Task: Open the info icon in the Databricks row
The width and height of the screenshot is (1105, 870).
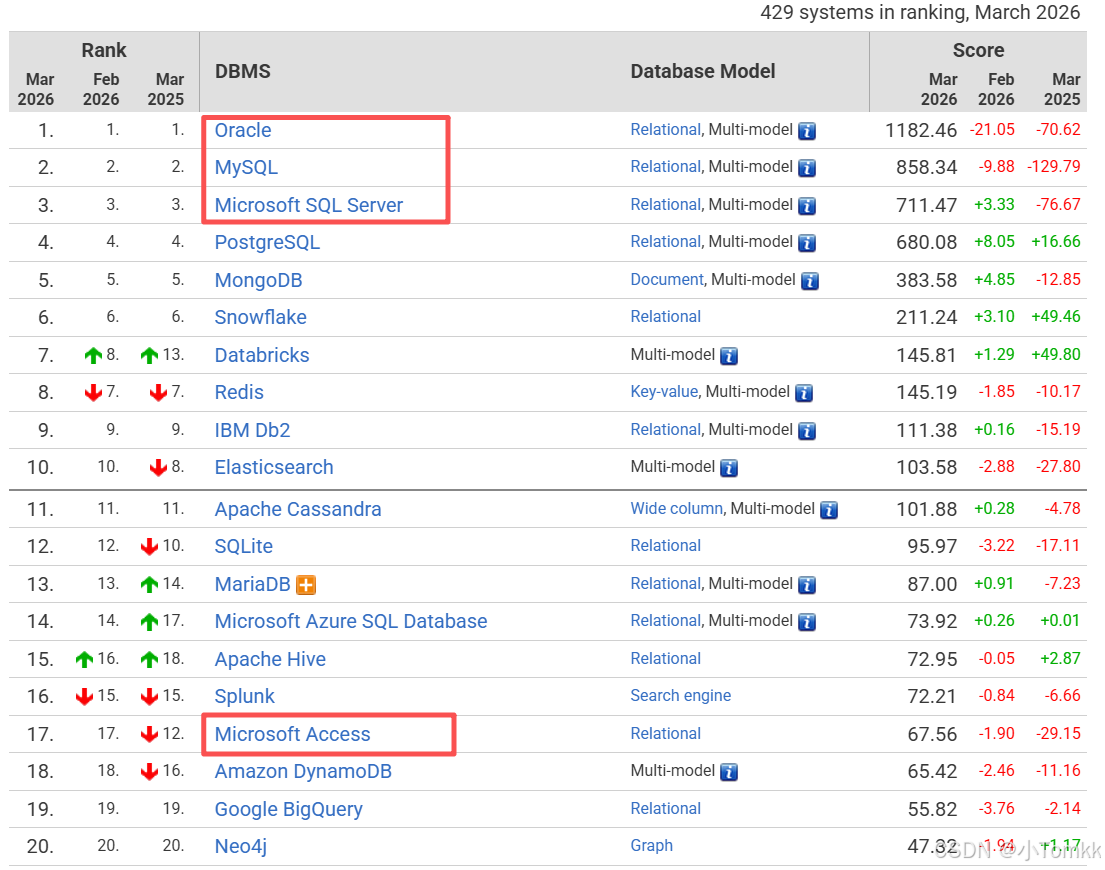Action: pos(729,356)
